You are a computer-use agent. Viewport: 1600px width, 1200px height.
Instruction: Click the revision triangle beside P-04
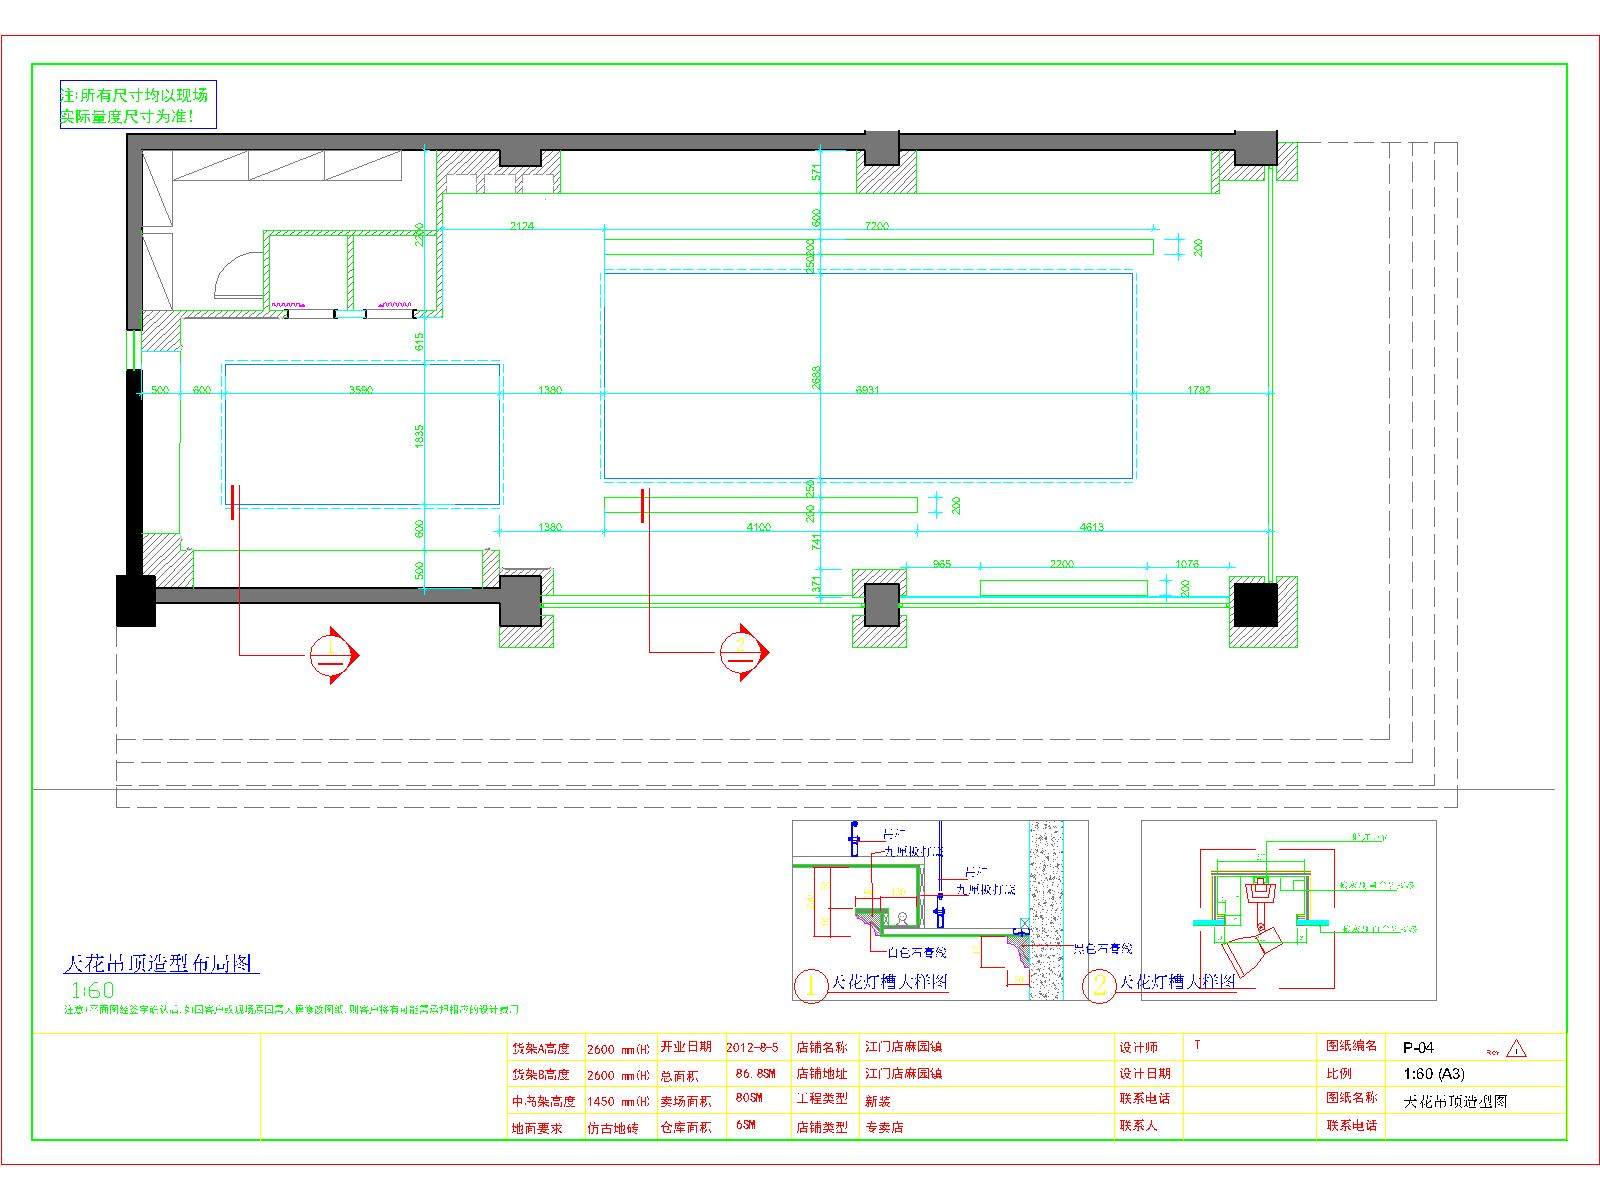(x=1516, y=1048)
